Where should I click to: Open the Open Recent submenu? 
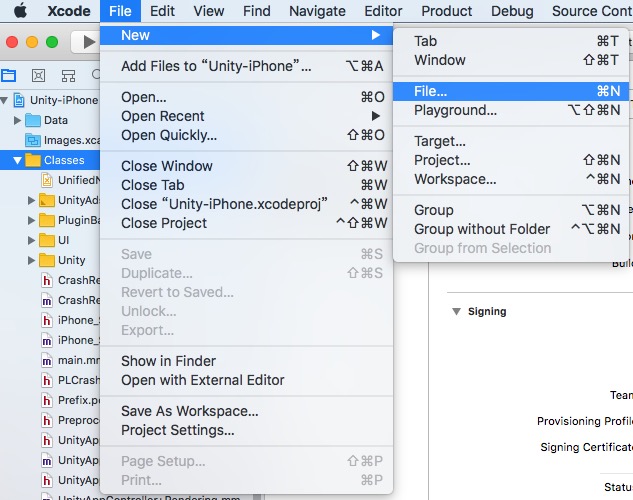point(246,116)
